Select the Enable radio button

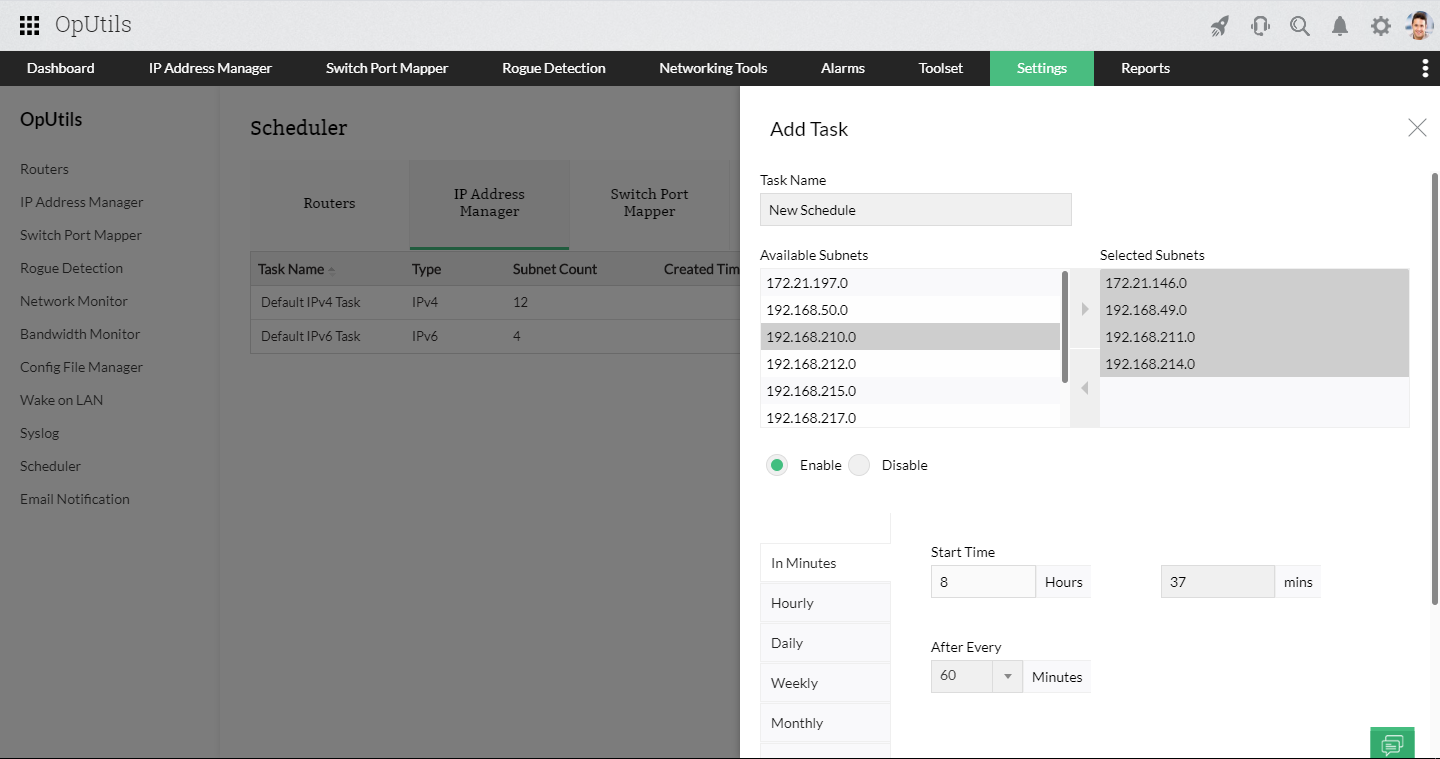pyautogui.click(x=777, y=465)
